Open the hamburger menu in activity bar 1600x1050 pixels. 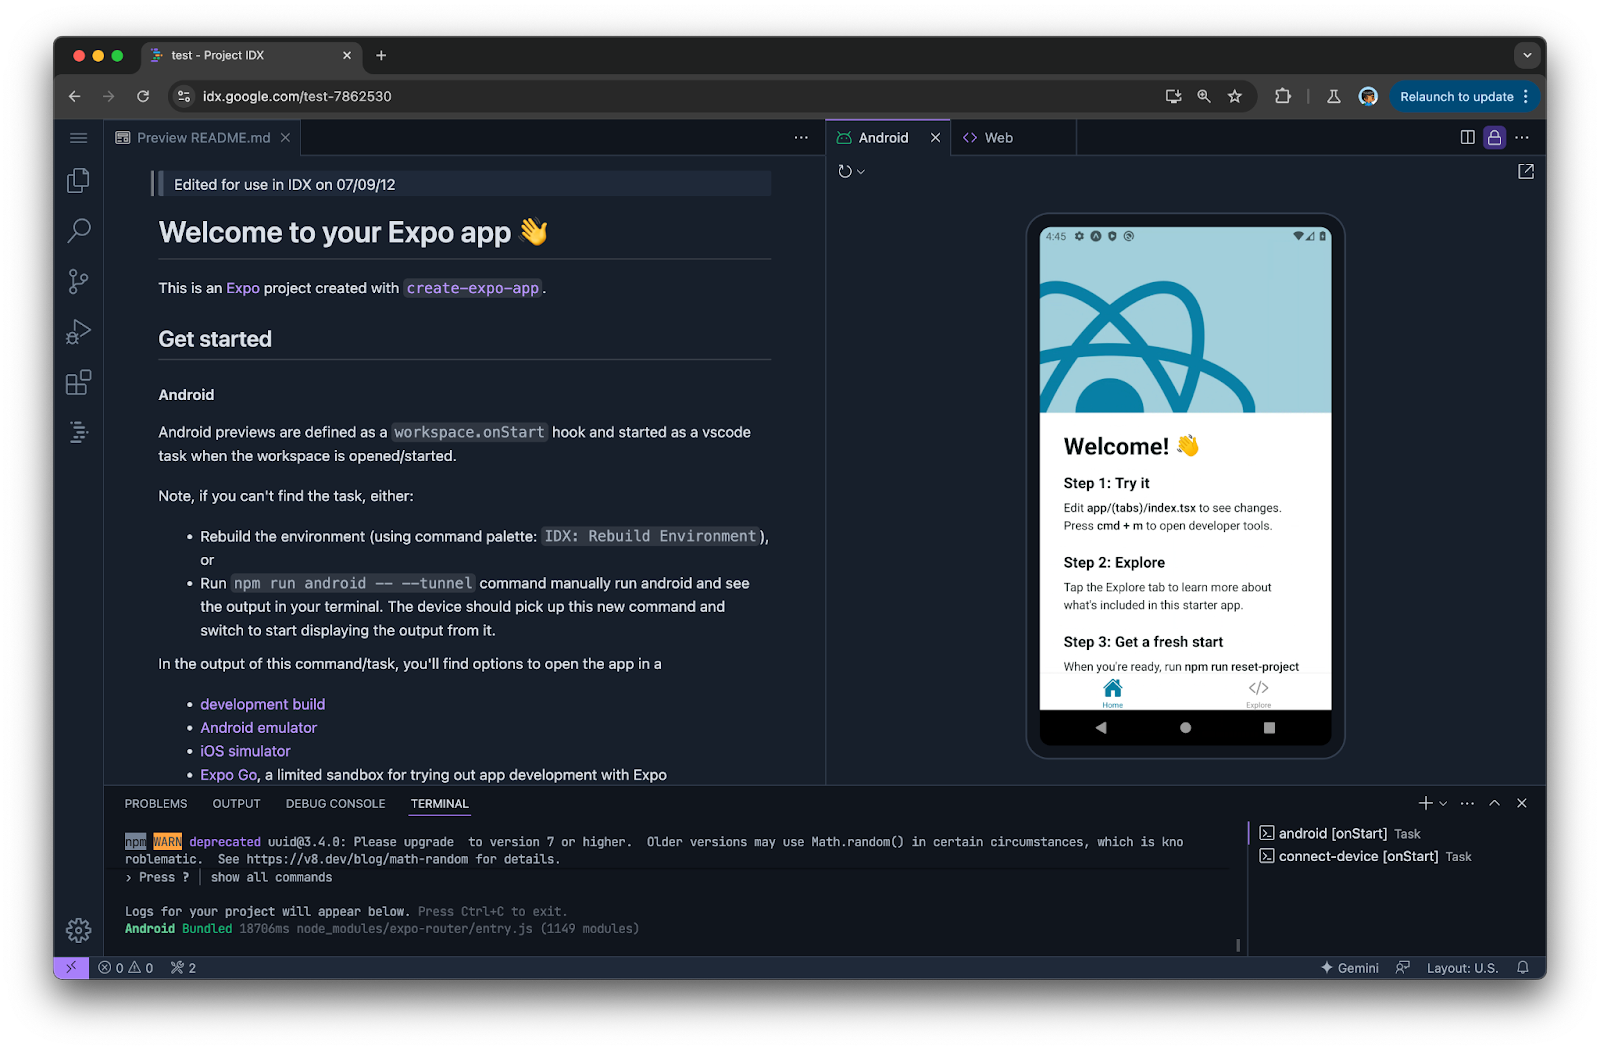[78, 138]
